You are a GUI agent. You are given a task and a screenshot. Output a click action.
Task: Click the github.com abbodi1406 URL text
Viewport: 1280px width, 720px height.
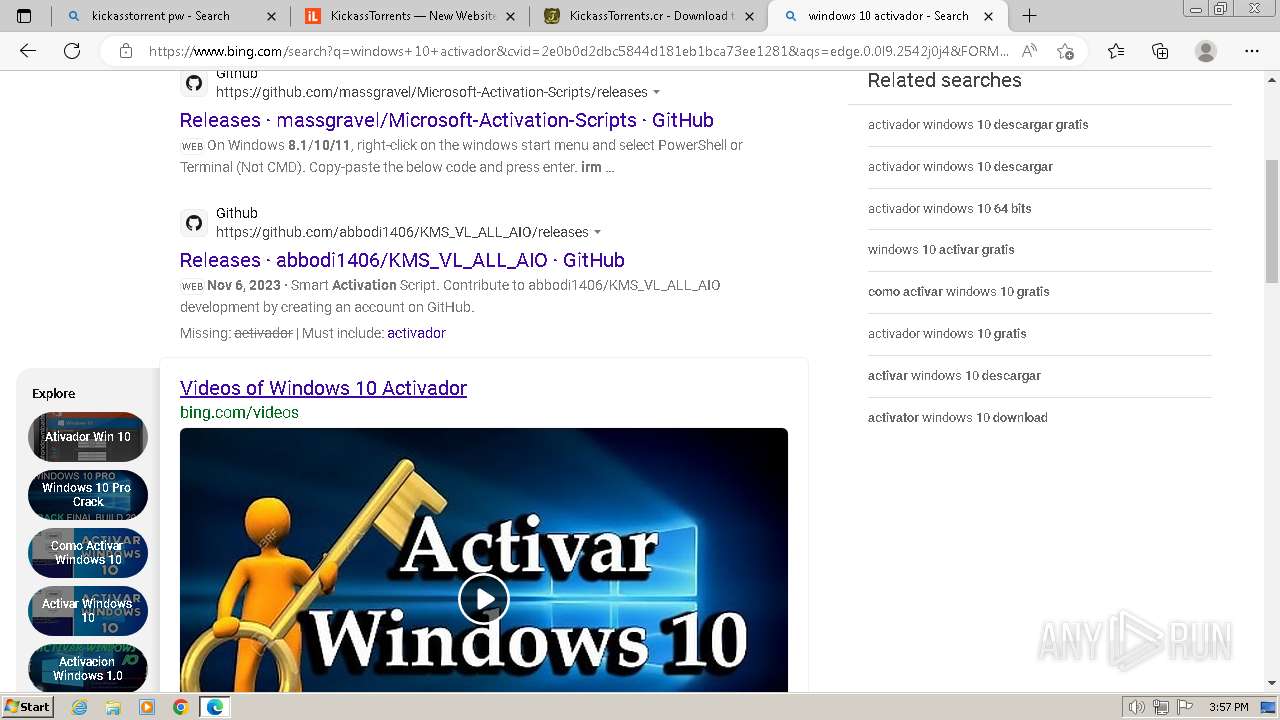tap(402, 232)
